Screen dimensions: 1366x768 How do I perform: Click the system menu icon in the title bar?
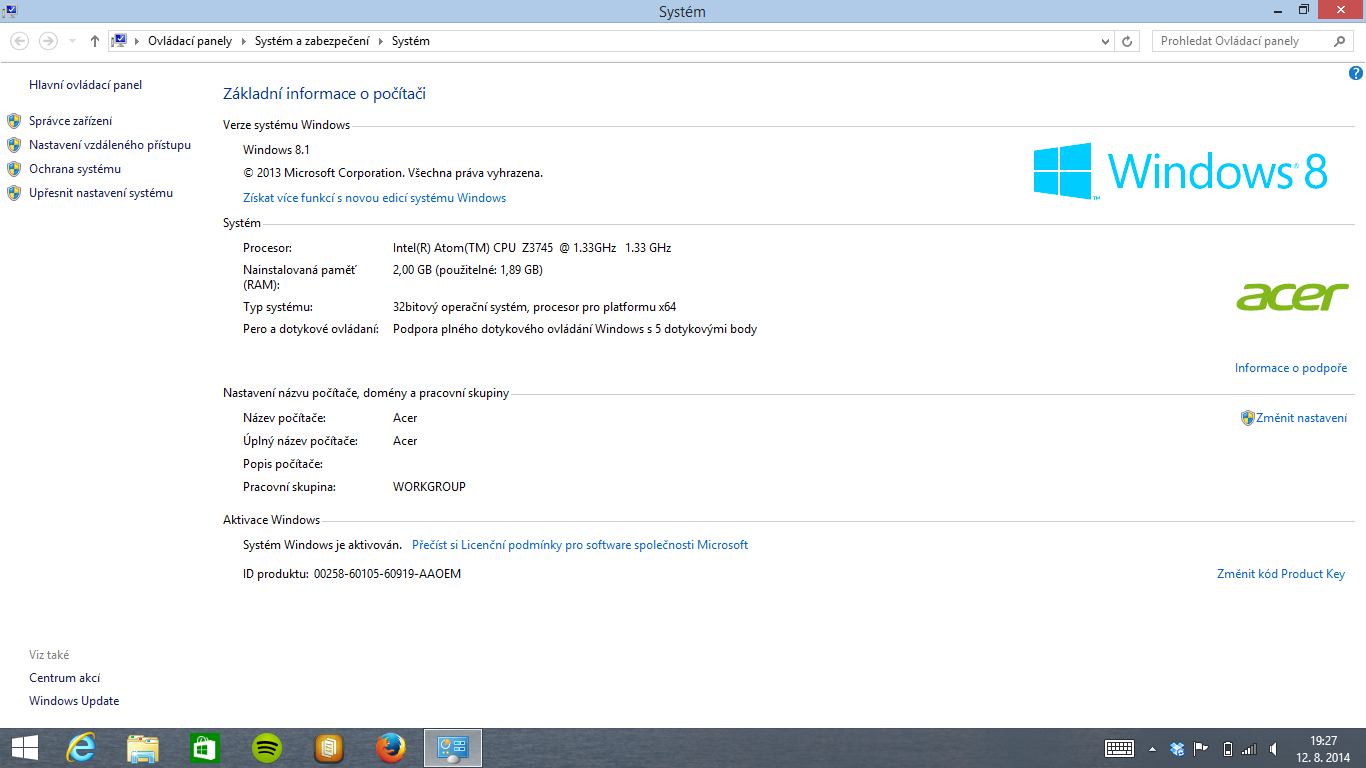point(9,11)
